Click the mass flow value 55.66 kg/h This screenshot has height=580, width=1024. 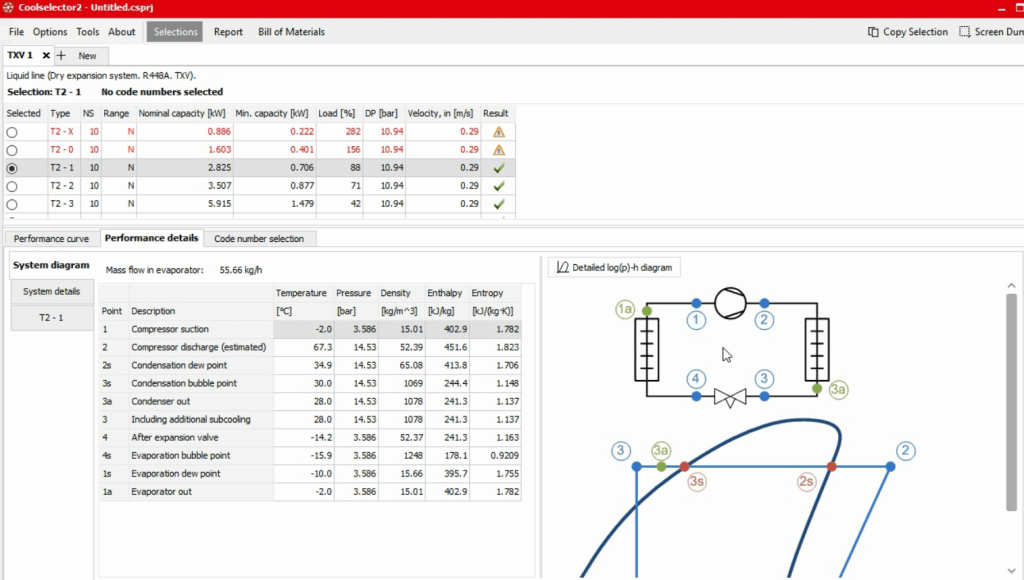coord(240,270)
